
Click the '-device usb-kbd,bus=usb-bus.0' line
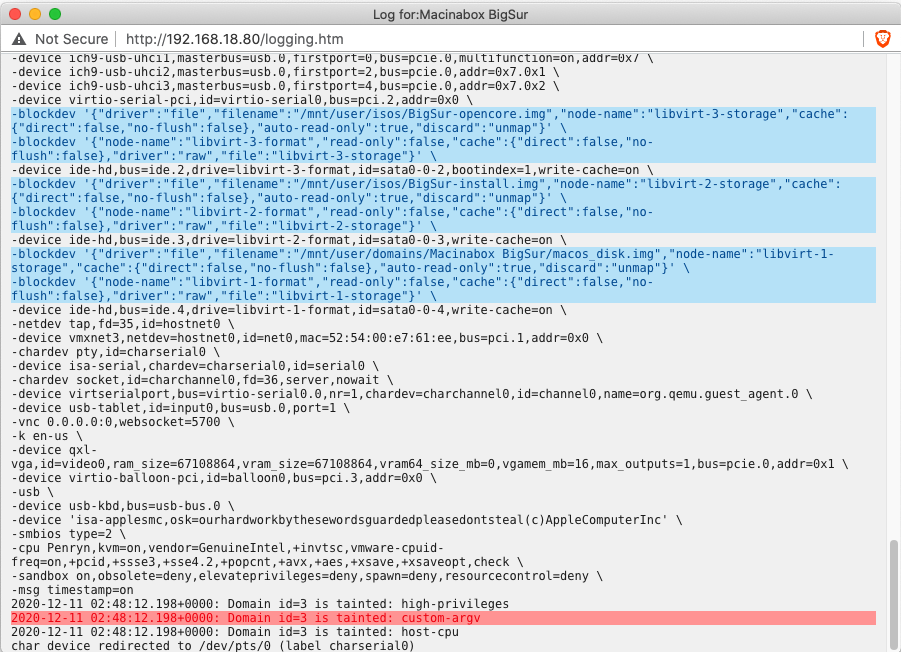123,506
